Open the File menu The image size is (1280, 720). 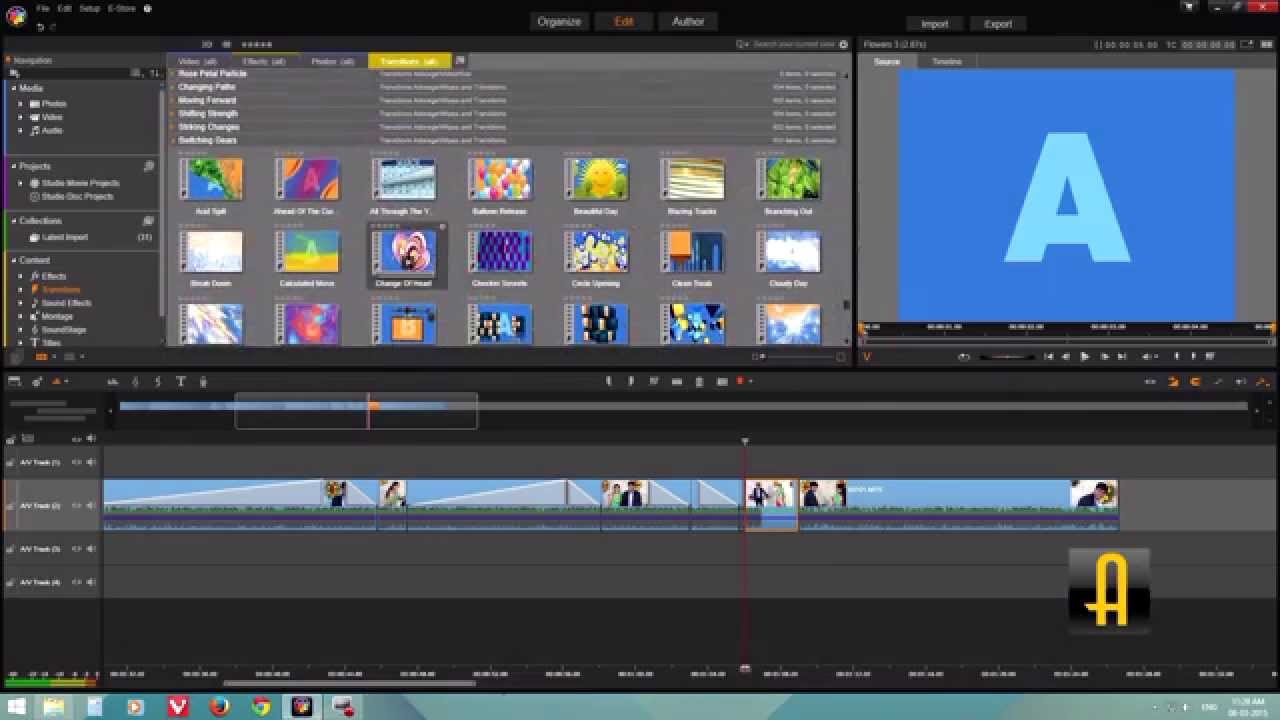pyautogui.click(x=43, y=8)
